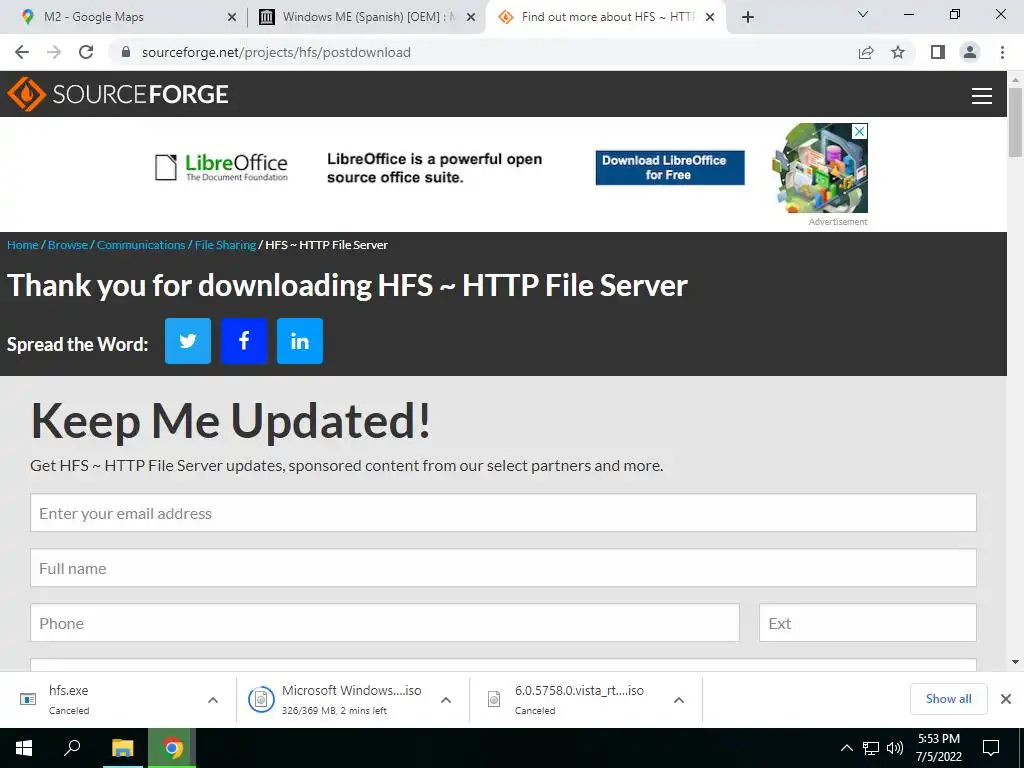Viewport: 1024px width, 768px height.
Task: Close the M2 - Google Maps tab
Action: coord(232,18)
